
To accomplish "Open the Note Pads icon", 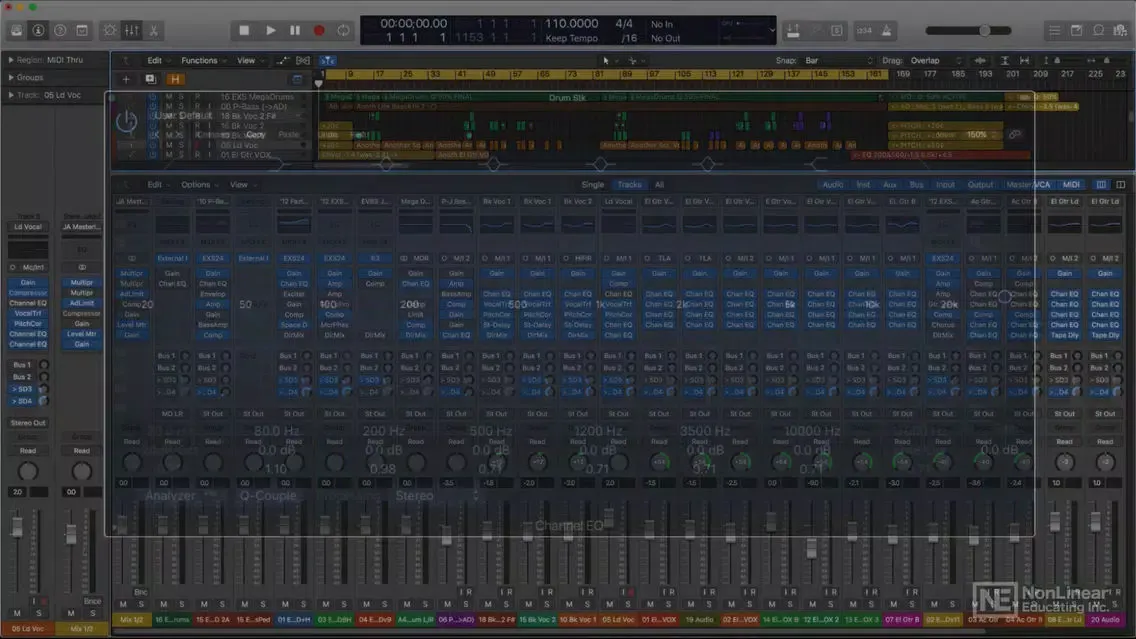I will 1077,30.
